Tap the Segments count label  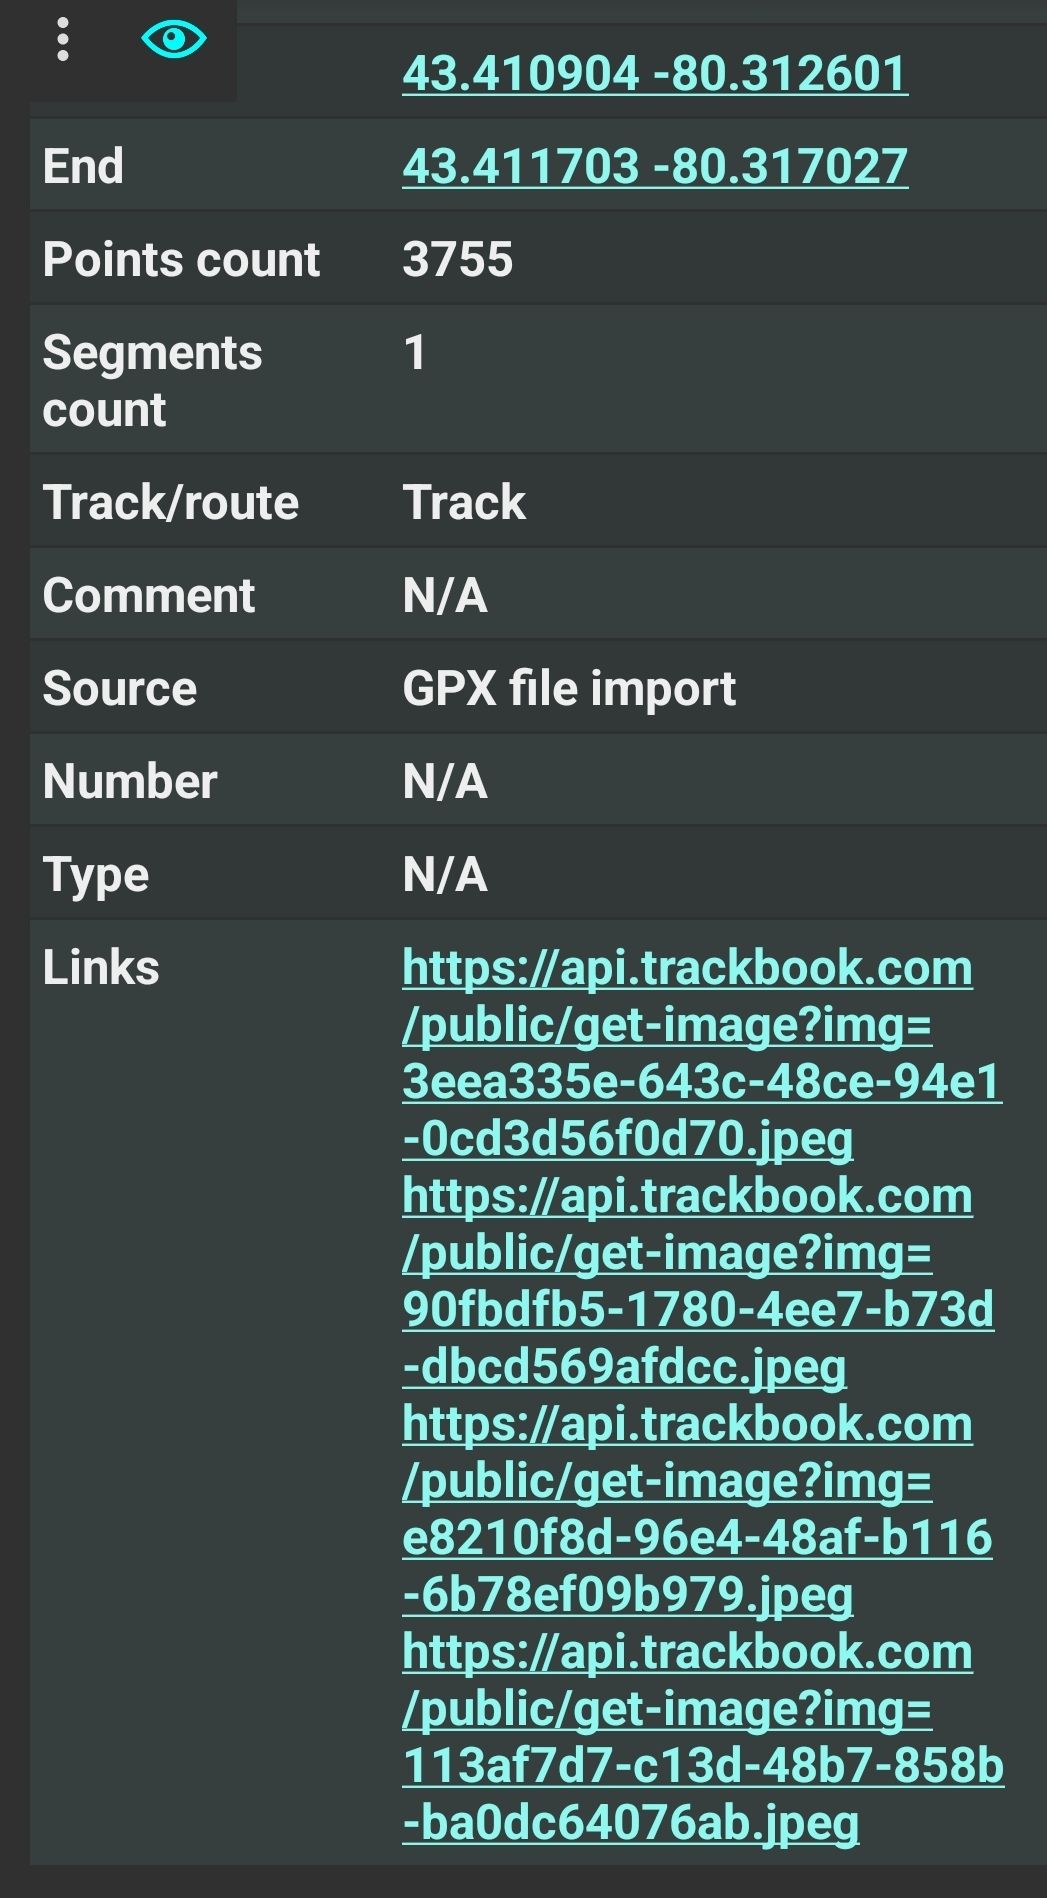tap(152, 381)
